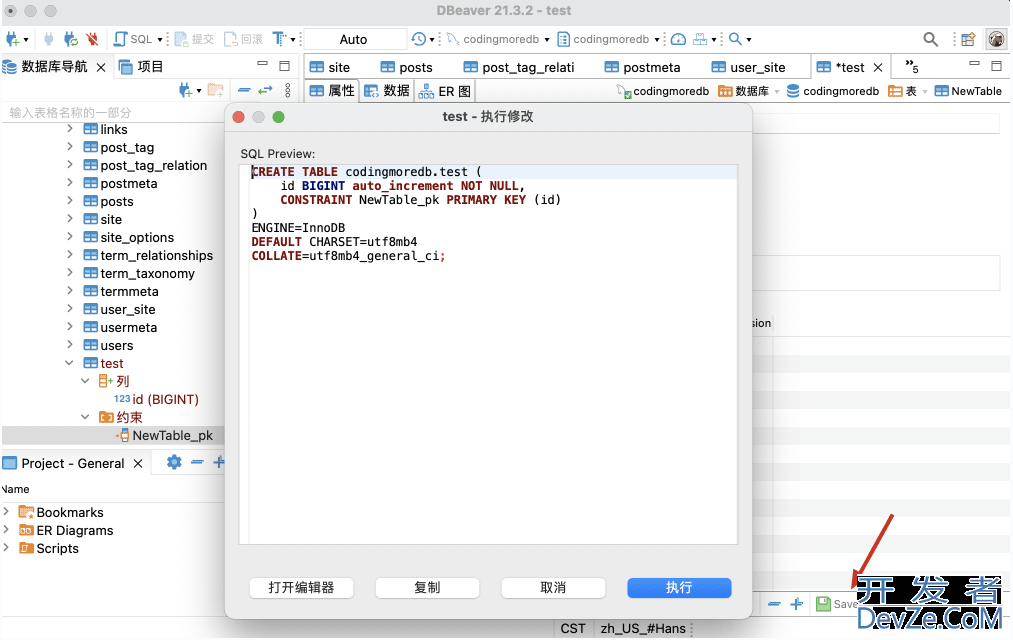Collapse the 列 columns node
Image resolution: width=1013 pixels, height=640 pixels.
pos(85,381)
